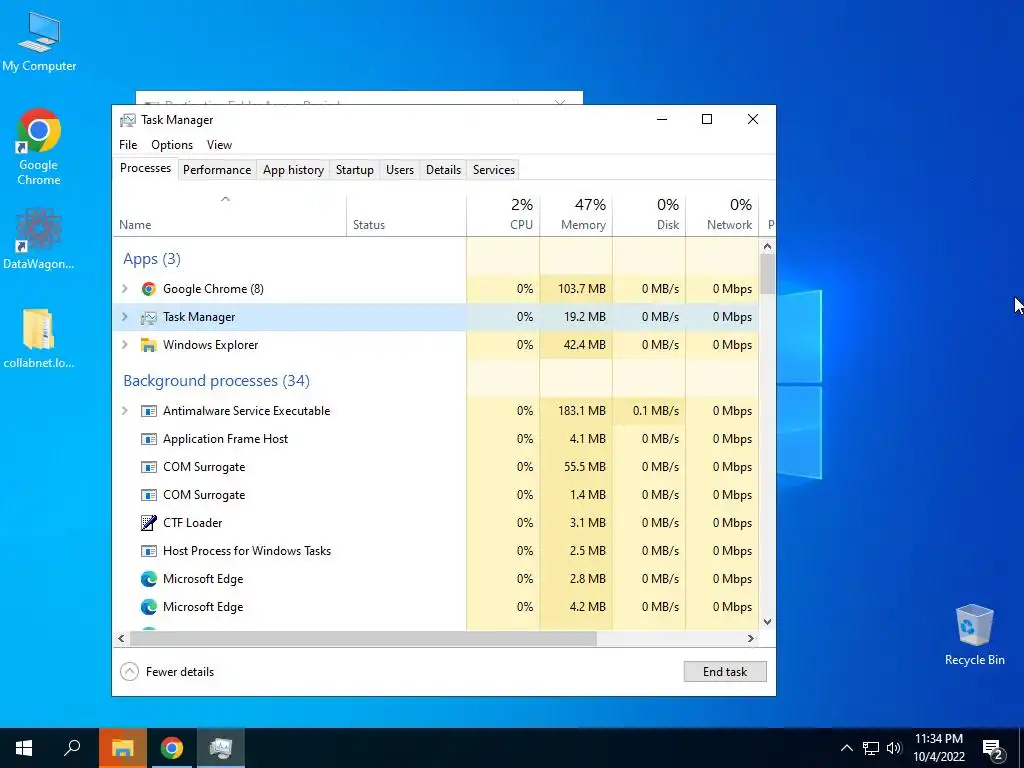
Task: Click the vertical scrollbar down arrow
Action: (x=767, y=622)
